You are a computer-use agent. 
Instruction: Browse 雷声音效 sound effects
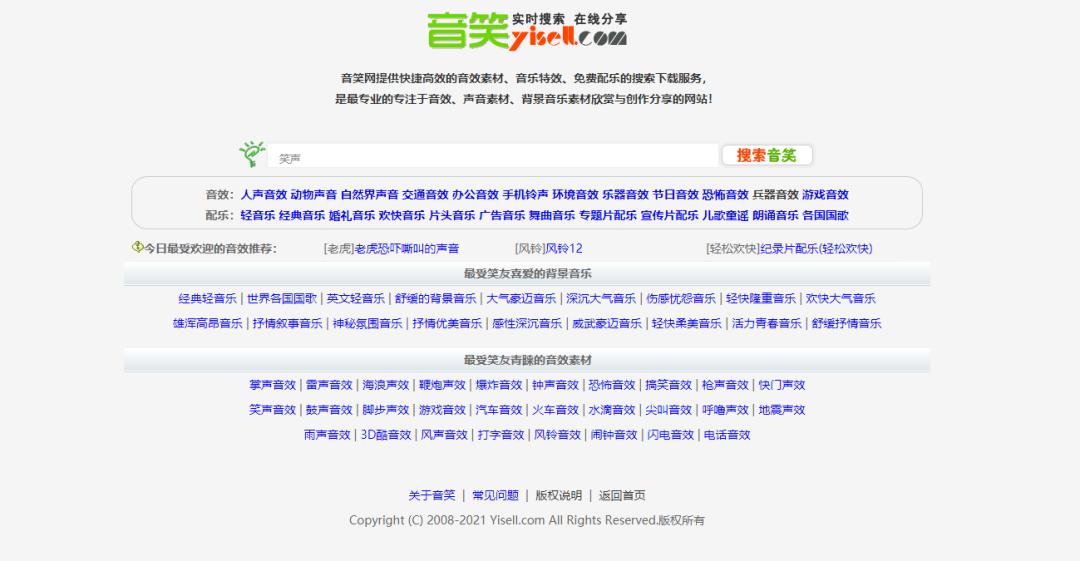pyautogui.click(x=329, y=385)
